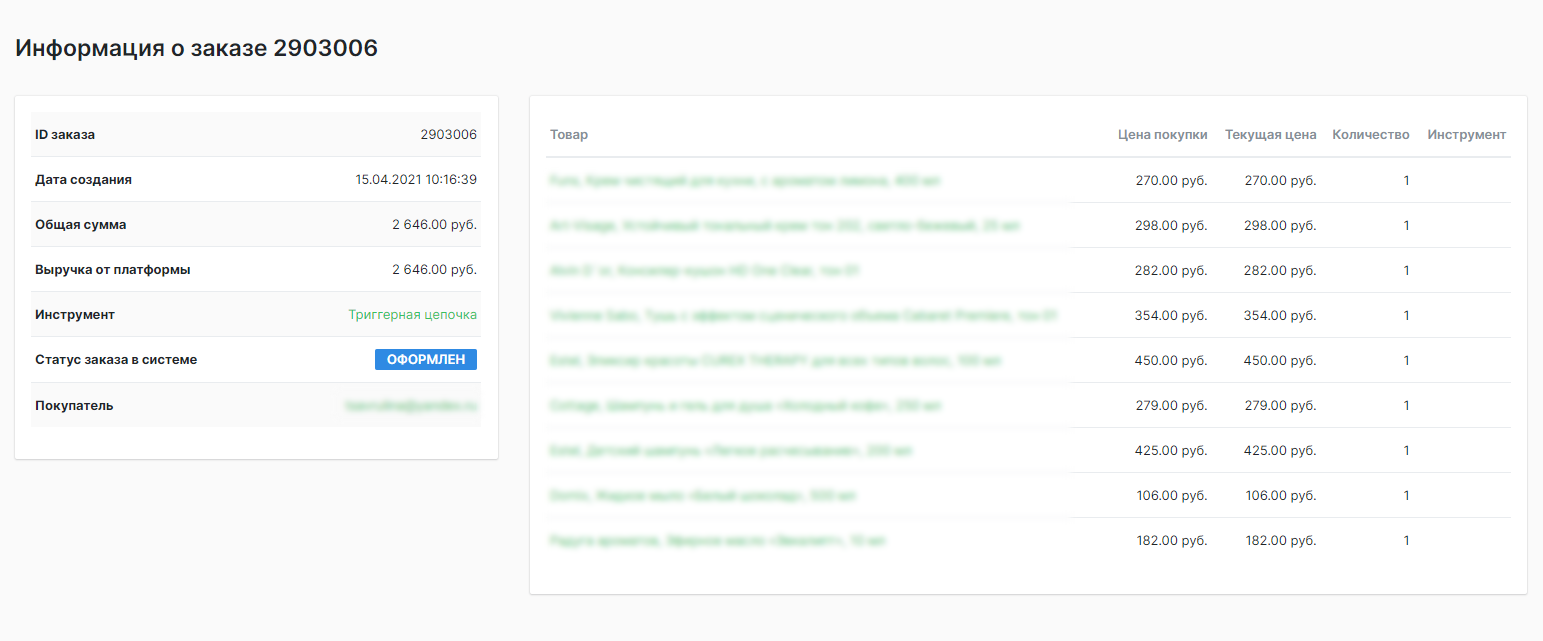
Task: Click the Товар column header
Action: click(x=569, y=135)
